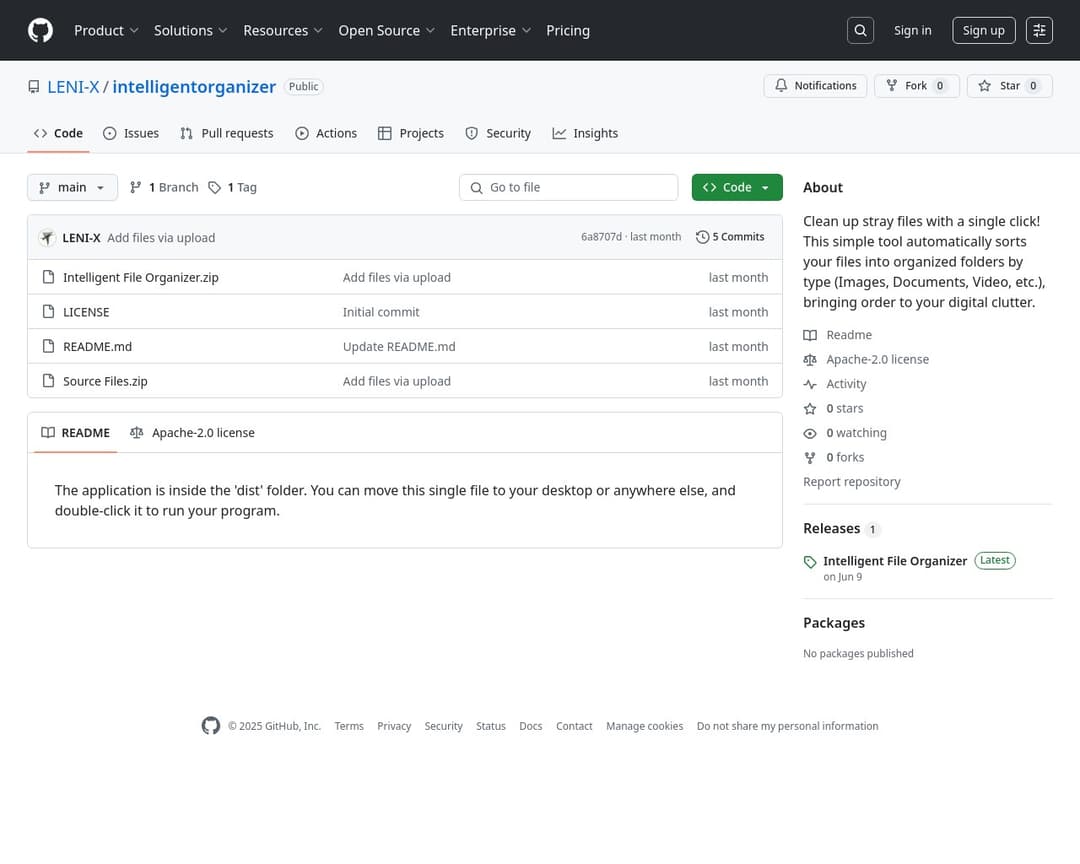This screenshot has width=1080, height=864.
Task: Click the footer Docs link
Action: [x=530, y=726]
